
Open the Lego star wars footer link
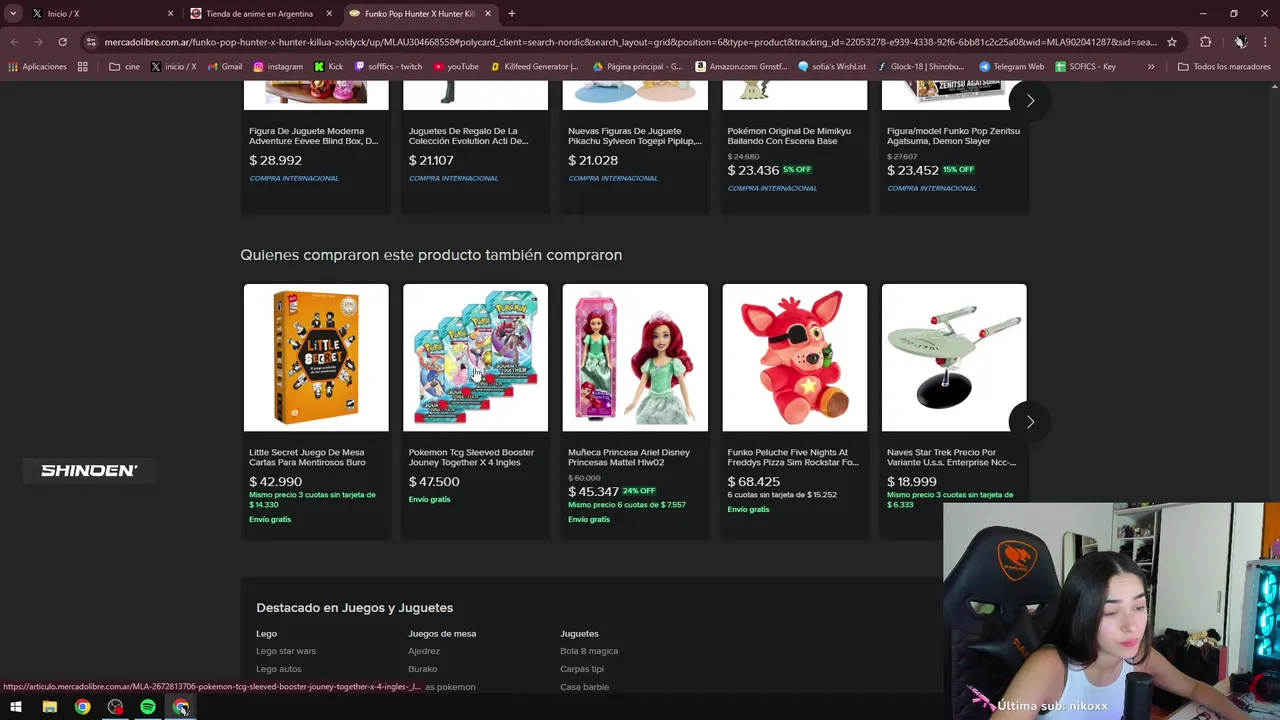[286, 651]
